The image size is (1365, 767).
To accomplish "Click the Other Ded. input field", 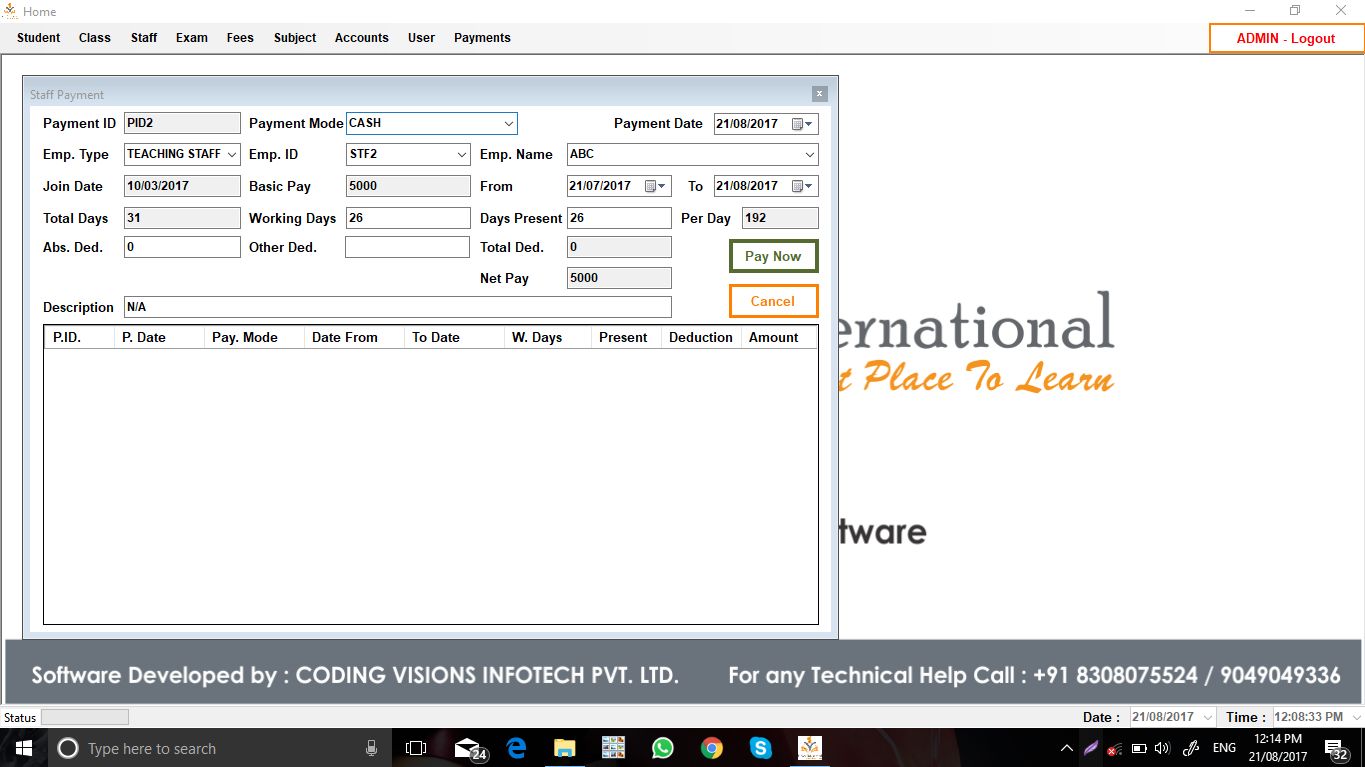I will point(407,247).
